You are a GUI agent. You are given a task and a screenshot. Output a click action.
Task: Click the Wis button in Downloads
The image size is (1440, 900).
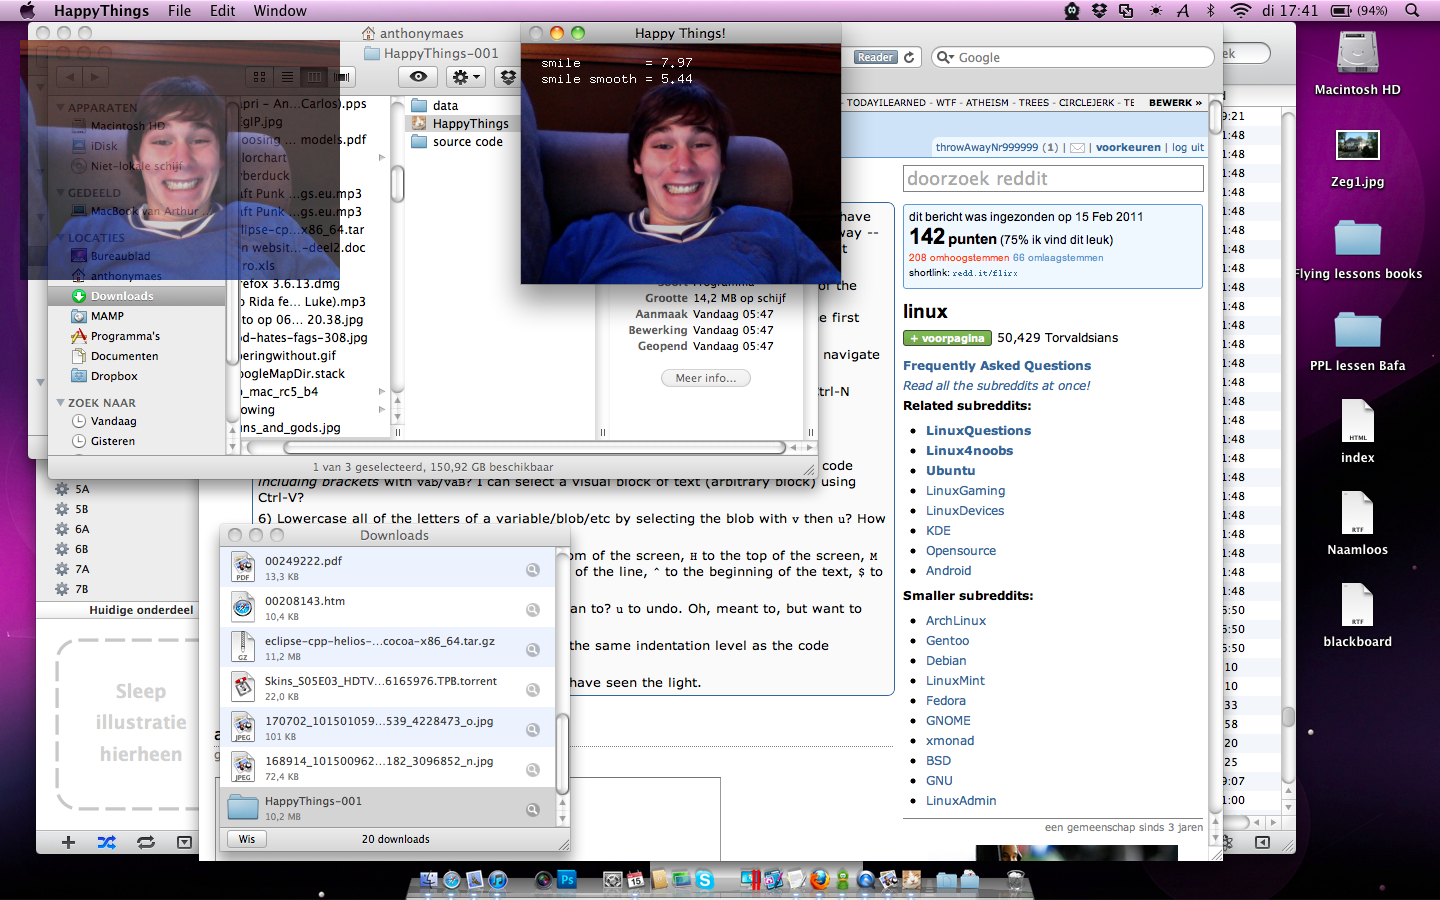point(247,839)
